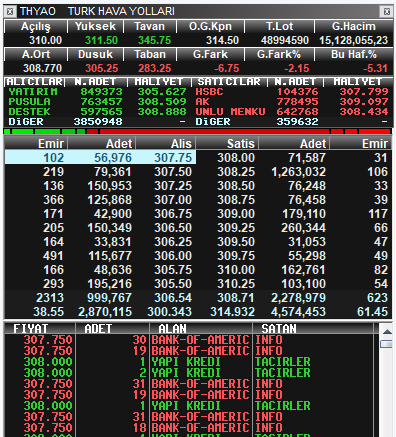396x437 pixels.
Task: Select the daily change -6.75
Action: pyautogui.click(x=227, y=68)
